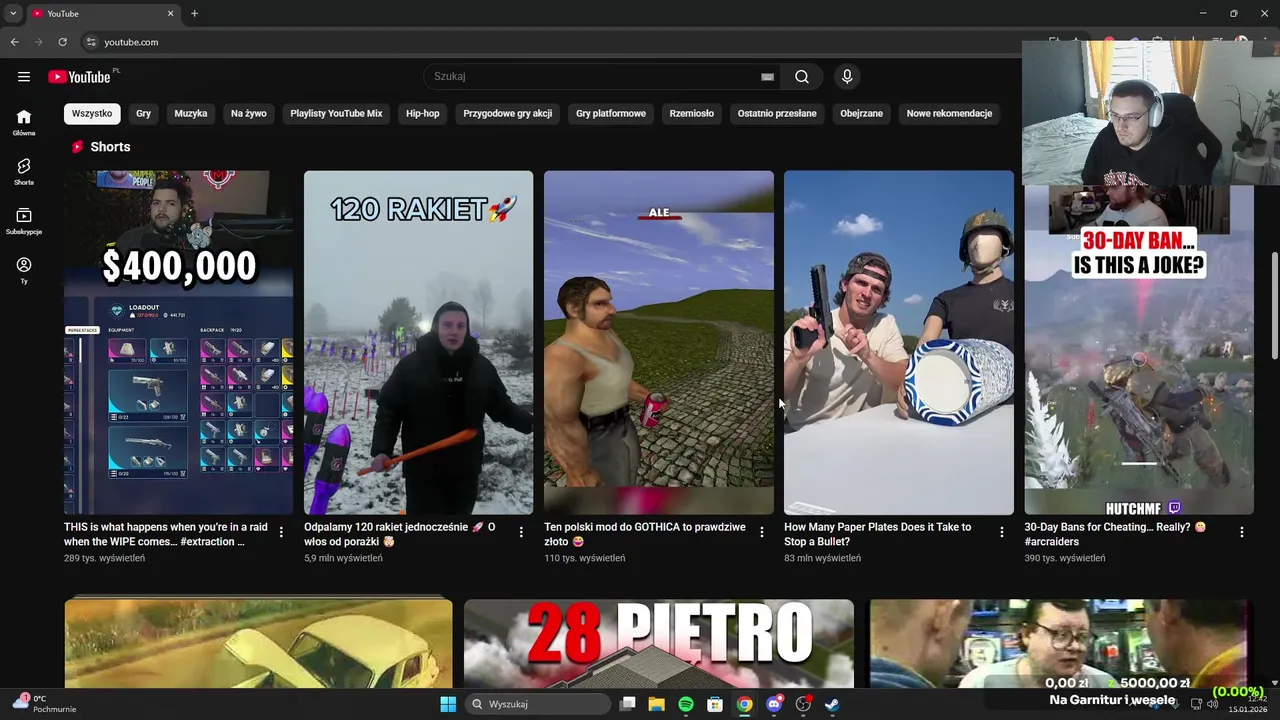View site information icon in the address bar
Viewport: 1280px width, 720px height.
tap(90, 42)
